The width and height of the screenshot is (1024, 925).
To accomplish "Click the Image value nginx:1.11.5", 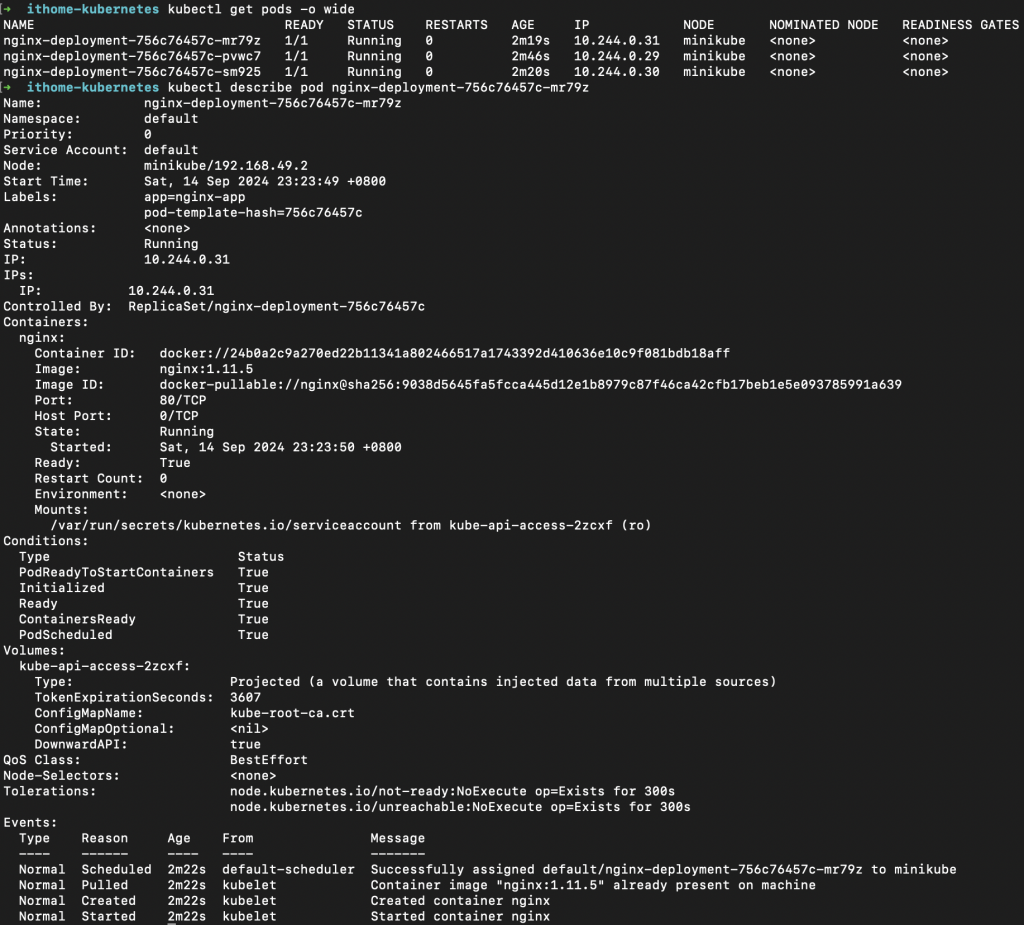I will click(x=206, y=369).
